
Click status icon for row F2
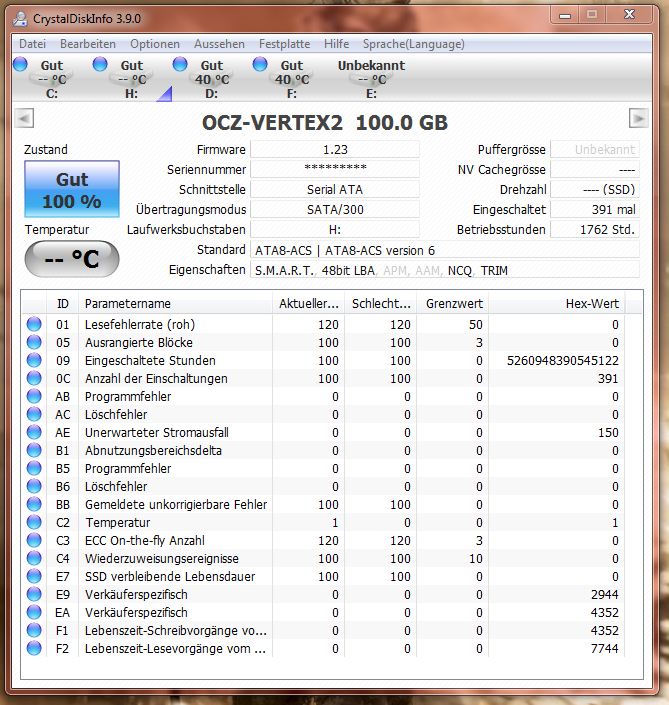[34, 648]
